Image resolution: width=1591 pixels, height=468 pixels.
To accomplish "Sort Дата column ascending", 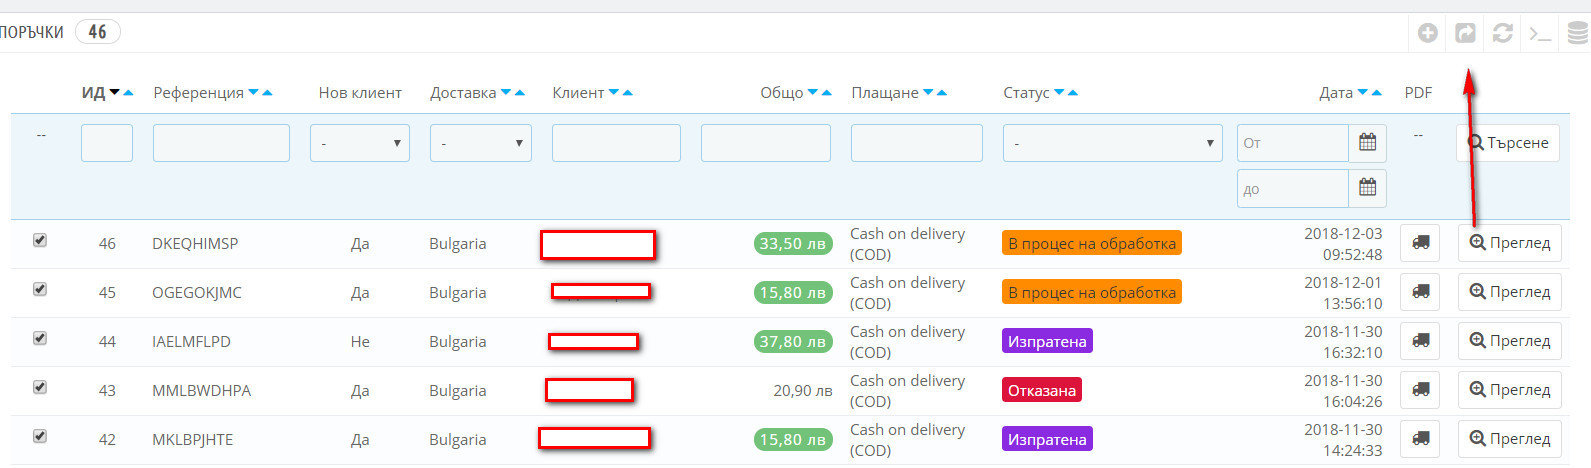I will click(x=1376, y=93).
